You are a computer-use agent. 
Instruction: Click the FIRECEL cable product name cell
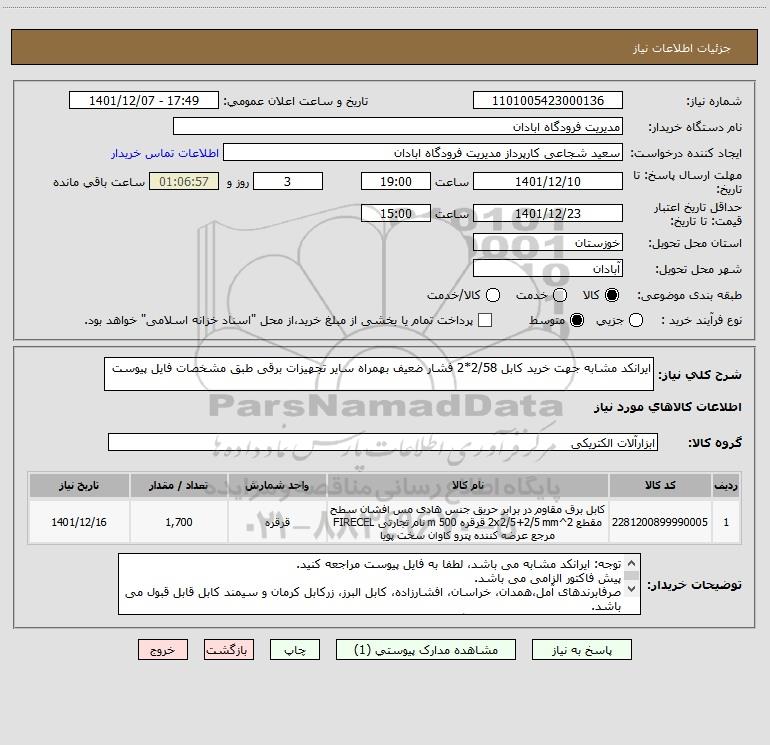[468, 522]
